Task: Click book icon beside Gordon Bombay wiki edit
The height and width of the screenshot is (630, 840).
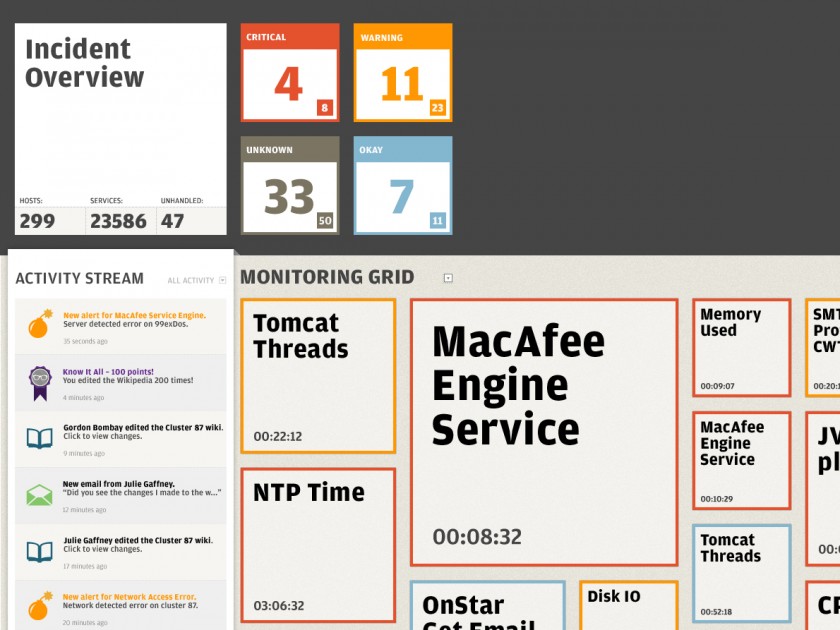Action: [40, 438]
